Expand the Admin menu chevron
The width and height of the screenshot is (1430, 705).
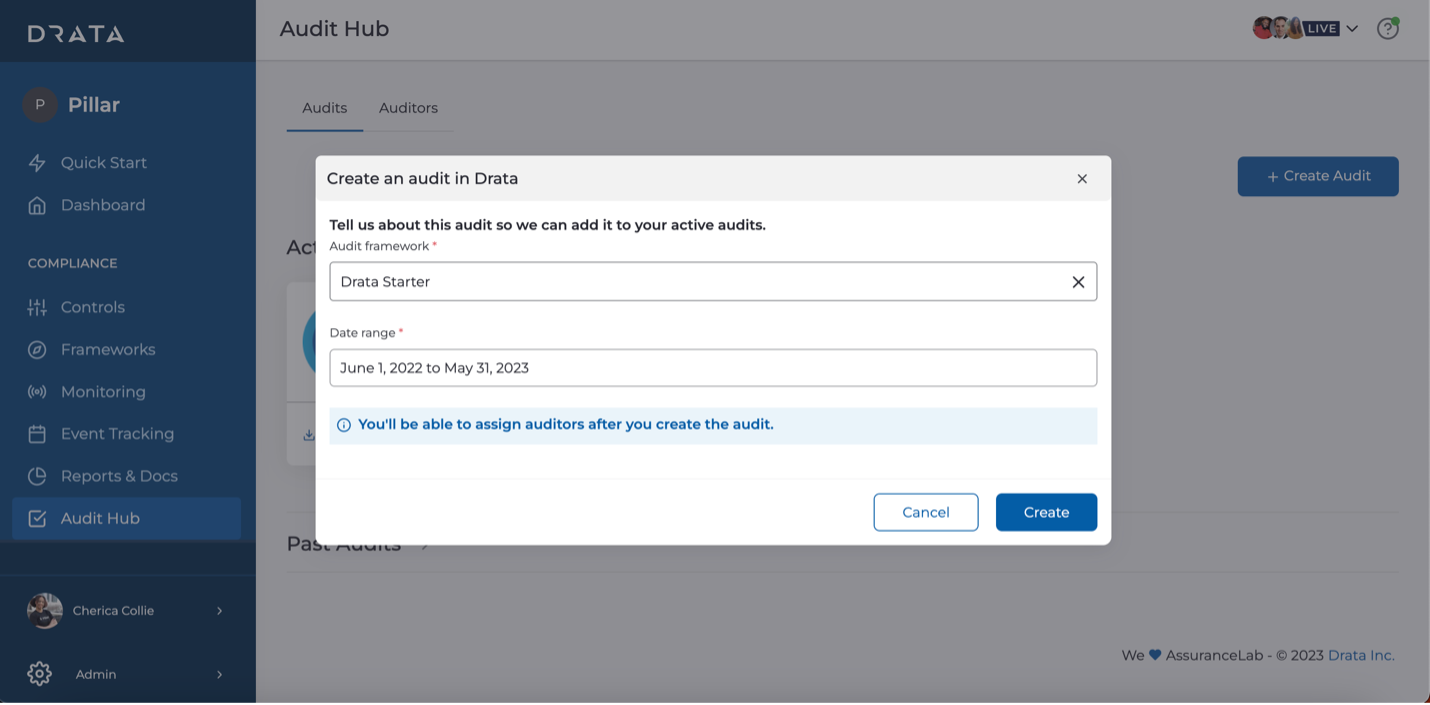[219, 675]
